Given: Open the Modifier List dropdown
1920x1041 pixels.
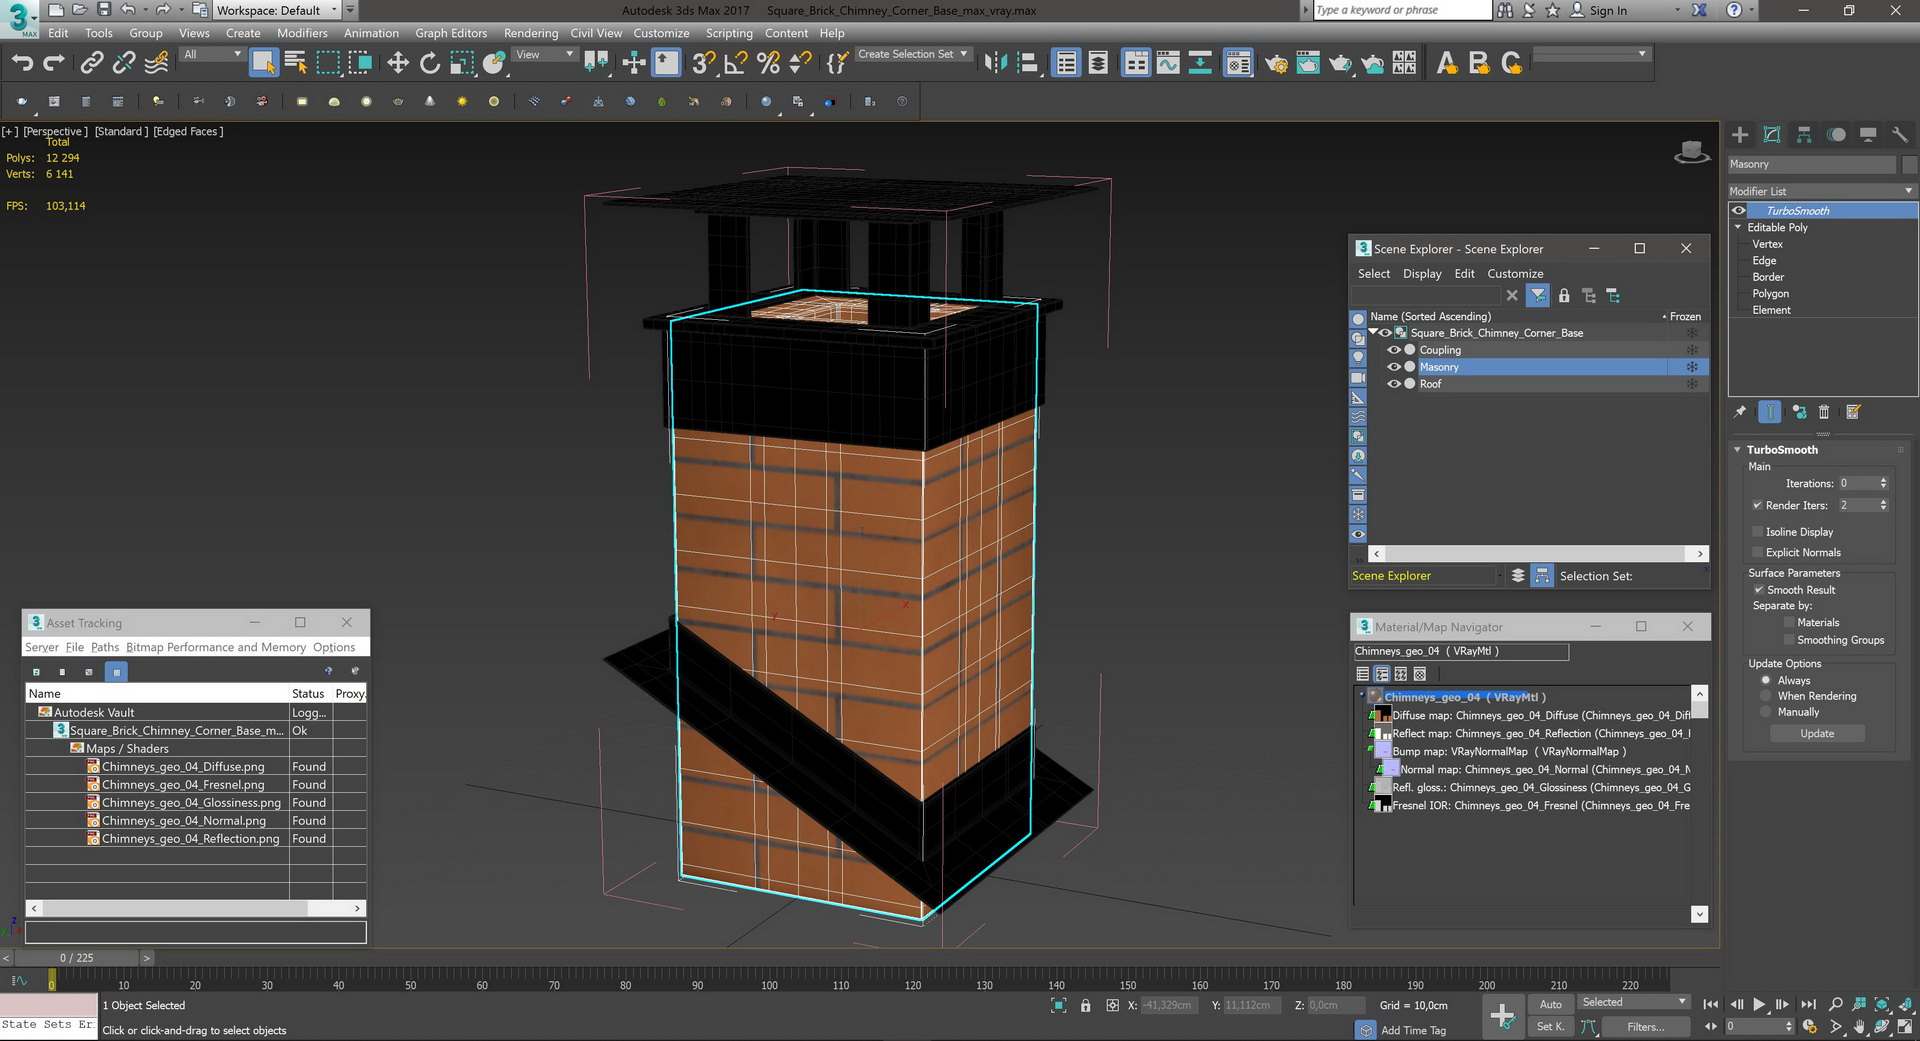Looking at the screenshot, I should (x=1822, y=191).
